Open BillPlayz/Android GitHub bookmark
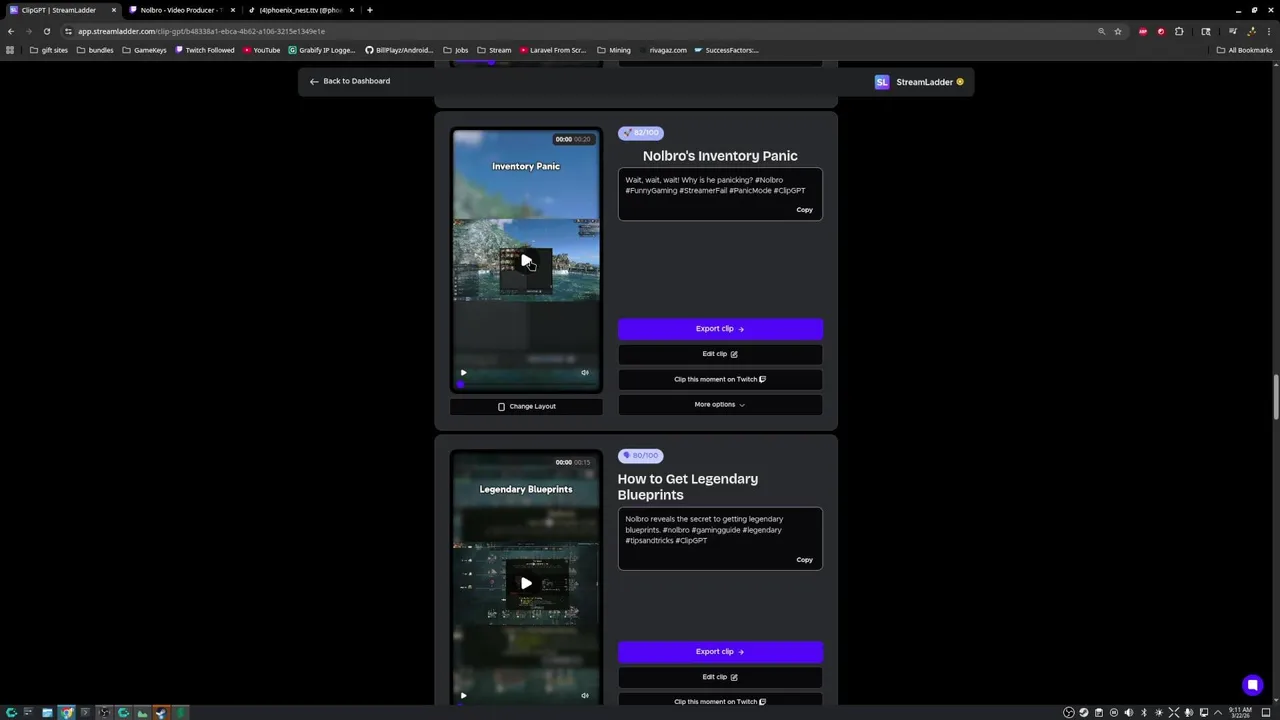1280x720 pixels. pos(399,50)
